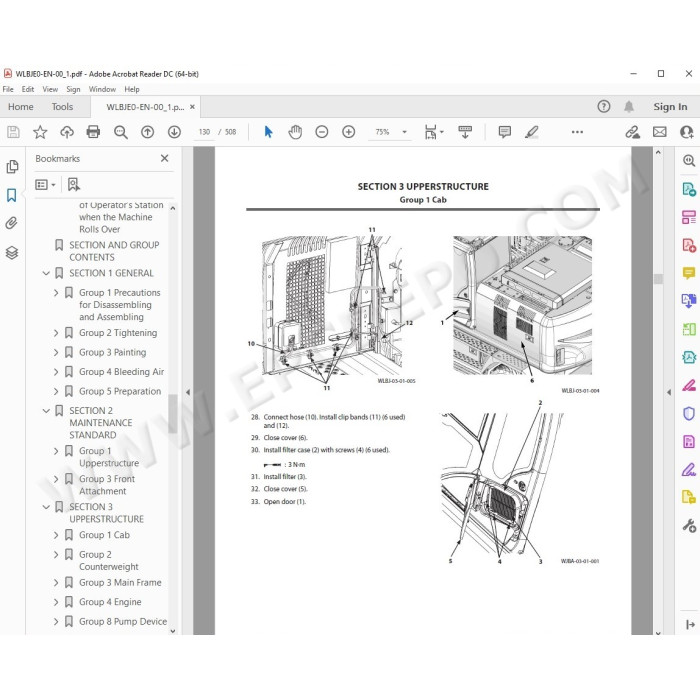Close the Bookmarks panel
The width and height of the screenshot is (700, 700).
[164, 158]
